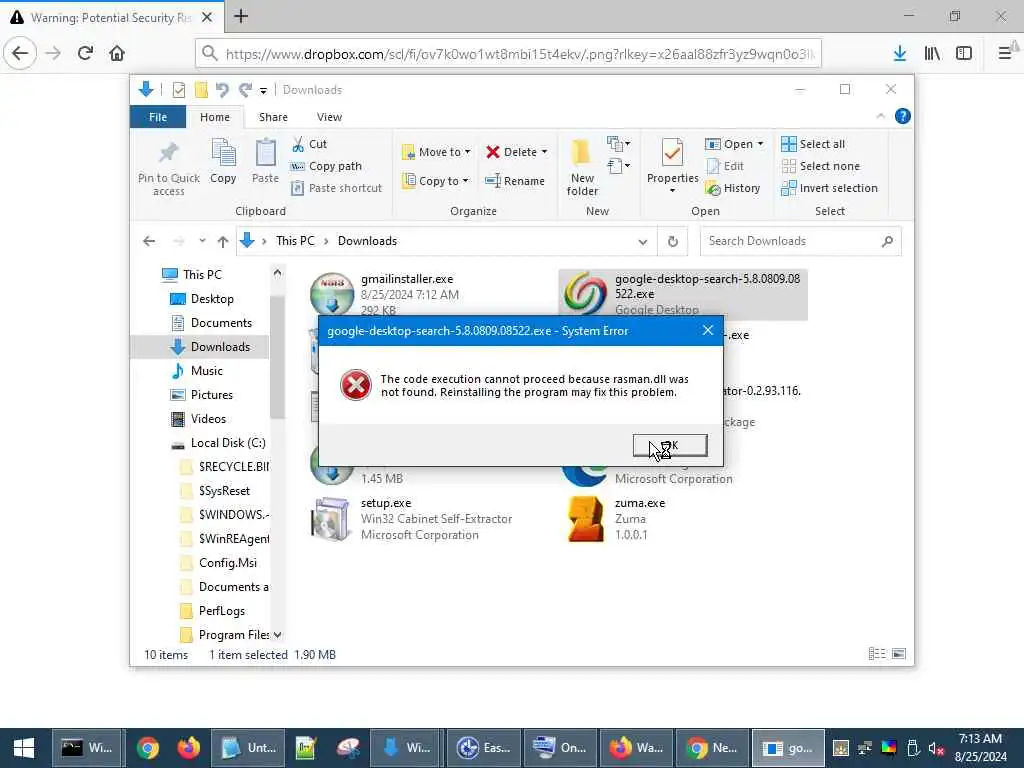Select Config.Msi folder in tree
Image resolution: width=1024 pixels, height=768 pixels.
[x=227, y=562]
